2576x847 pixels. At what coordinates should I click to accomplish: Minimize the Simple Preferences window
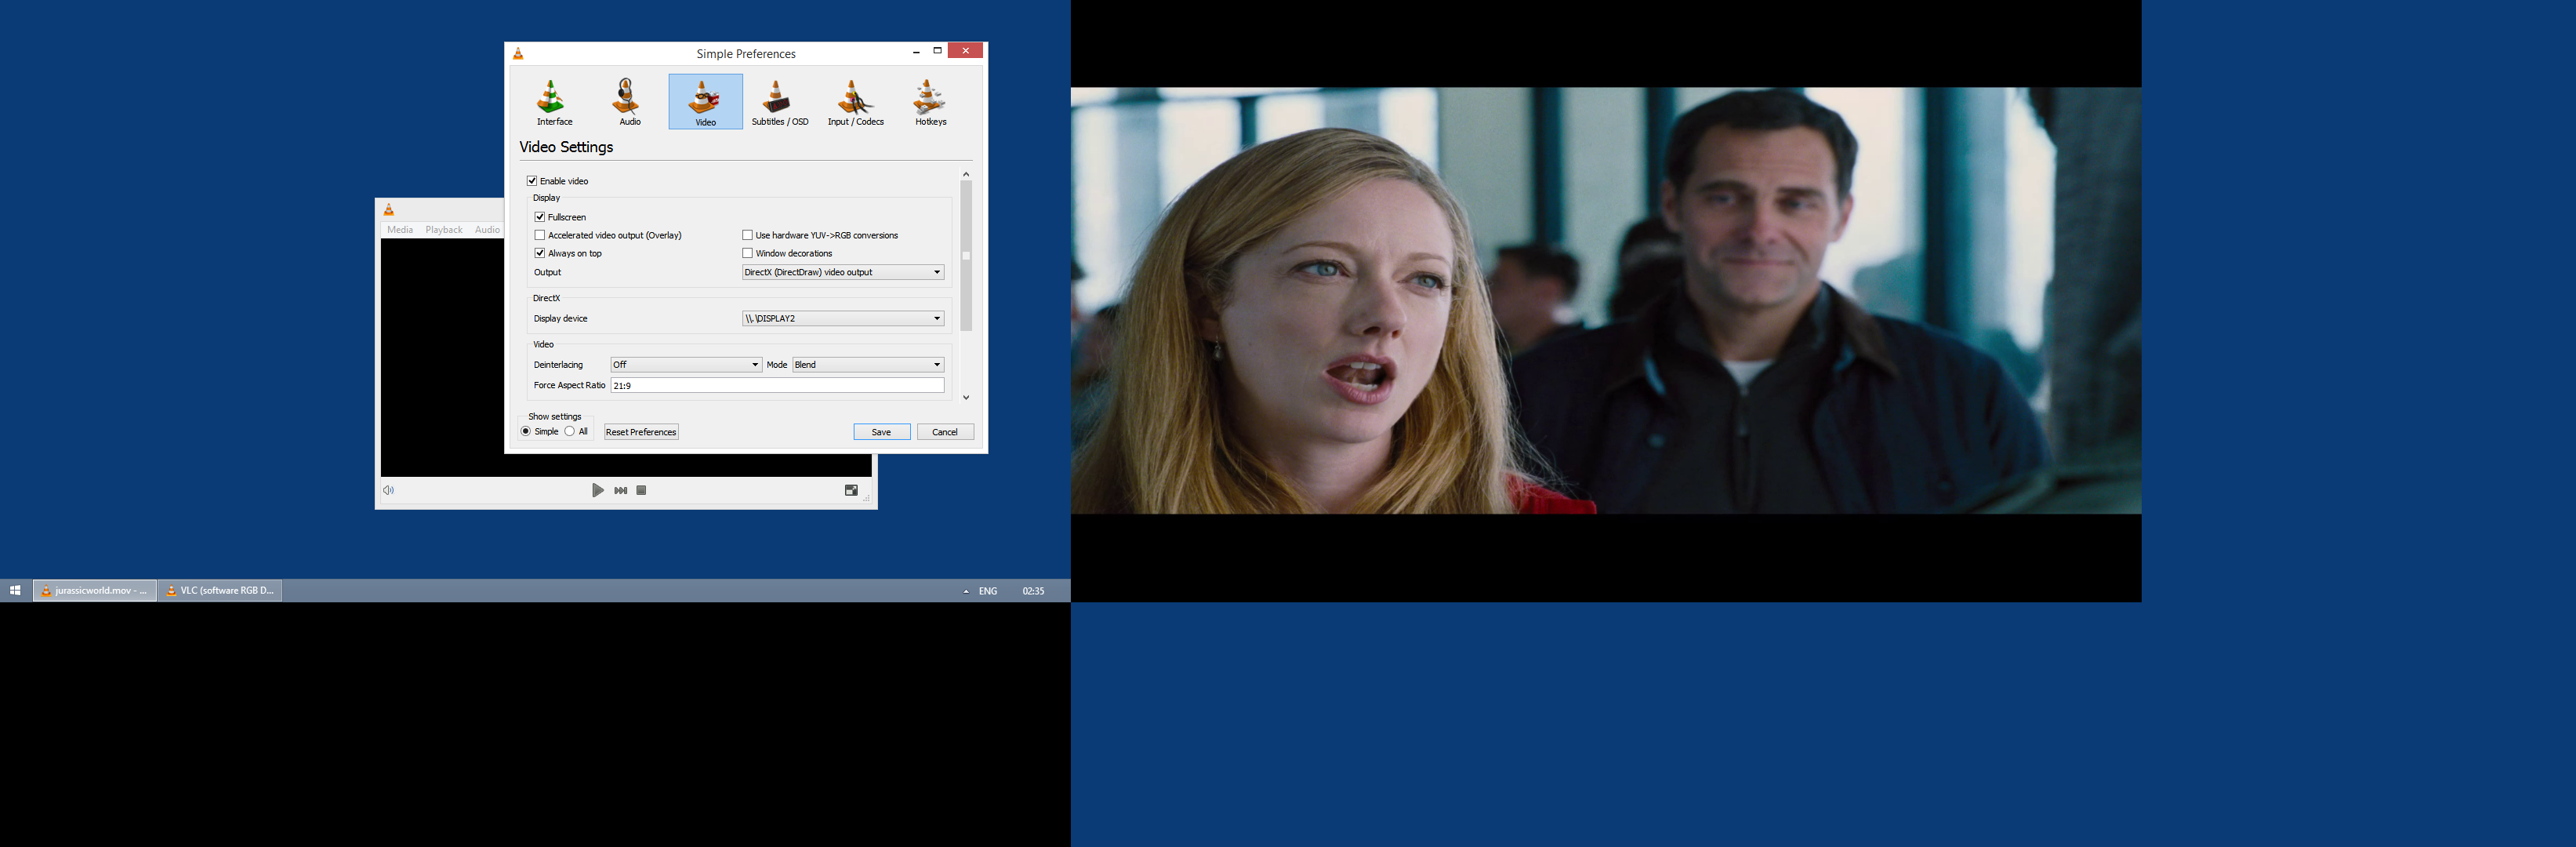tap(916, 51)
